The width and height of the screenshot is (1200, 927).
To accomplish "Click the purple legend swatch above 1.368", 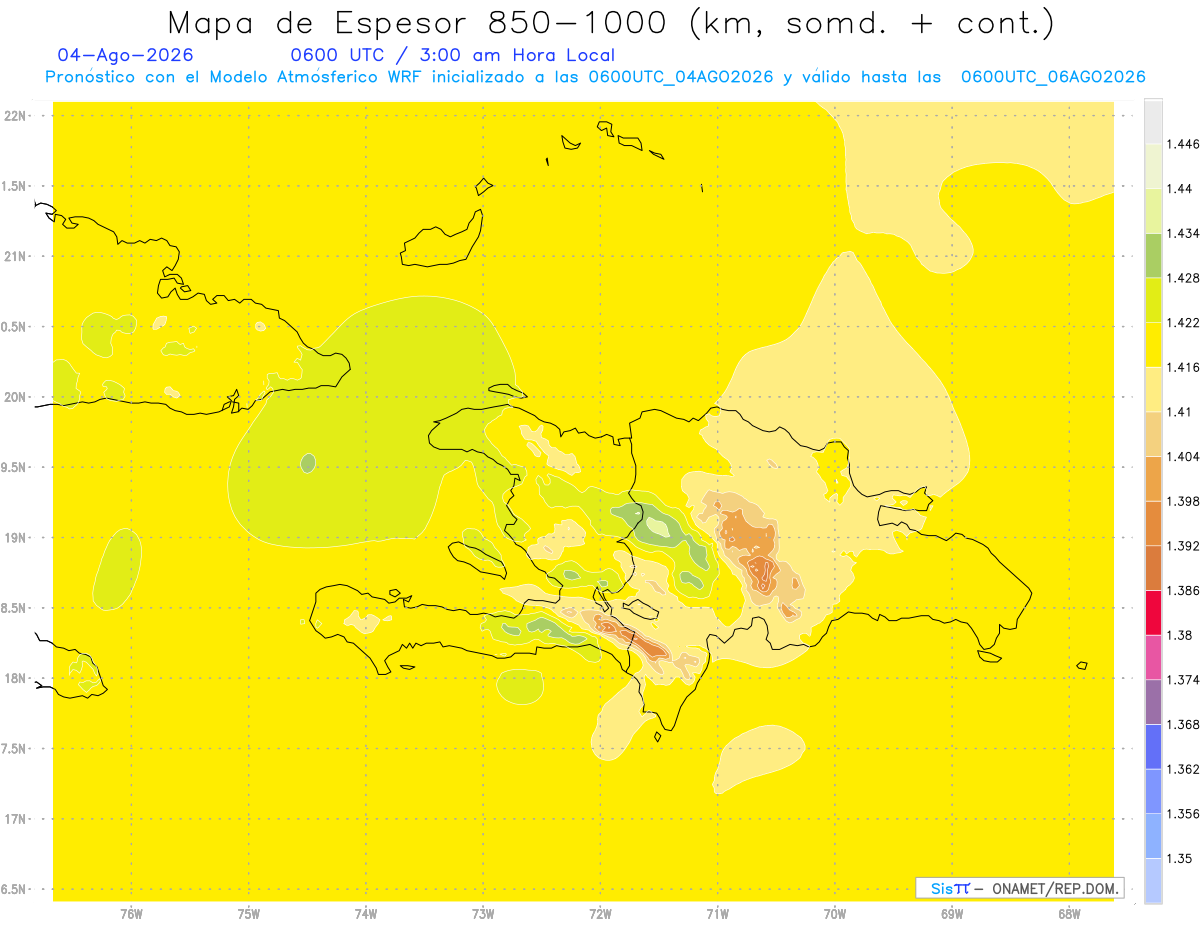I will coord(1153,702).
